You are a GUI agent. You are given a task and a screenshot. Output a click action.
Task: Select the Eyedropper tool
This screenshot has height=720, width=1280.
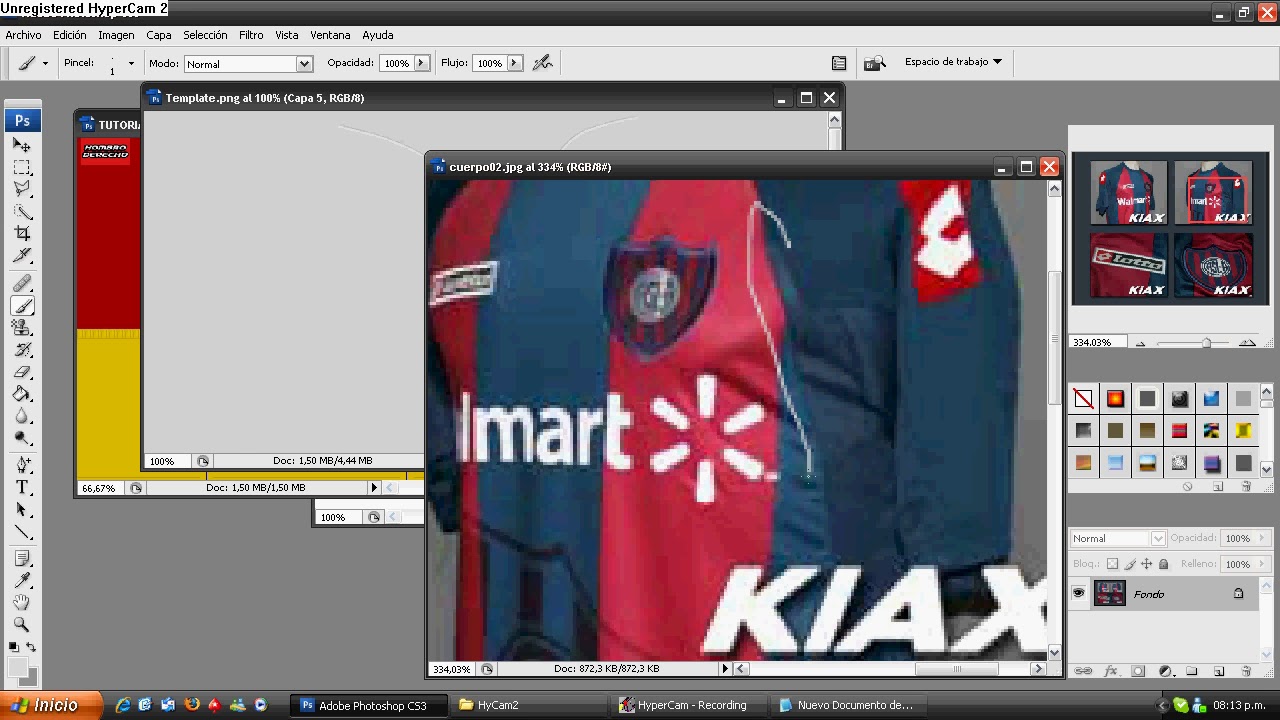click(x=22, y=580)
